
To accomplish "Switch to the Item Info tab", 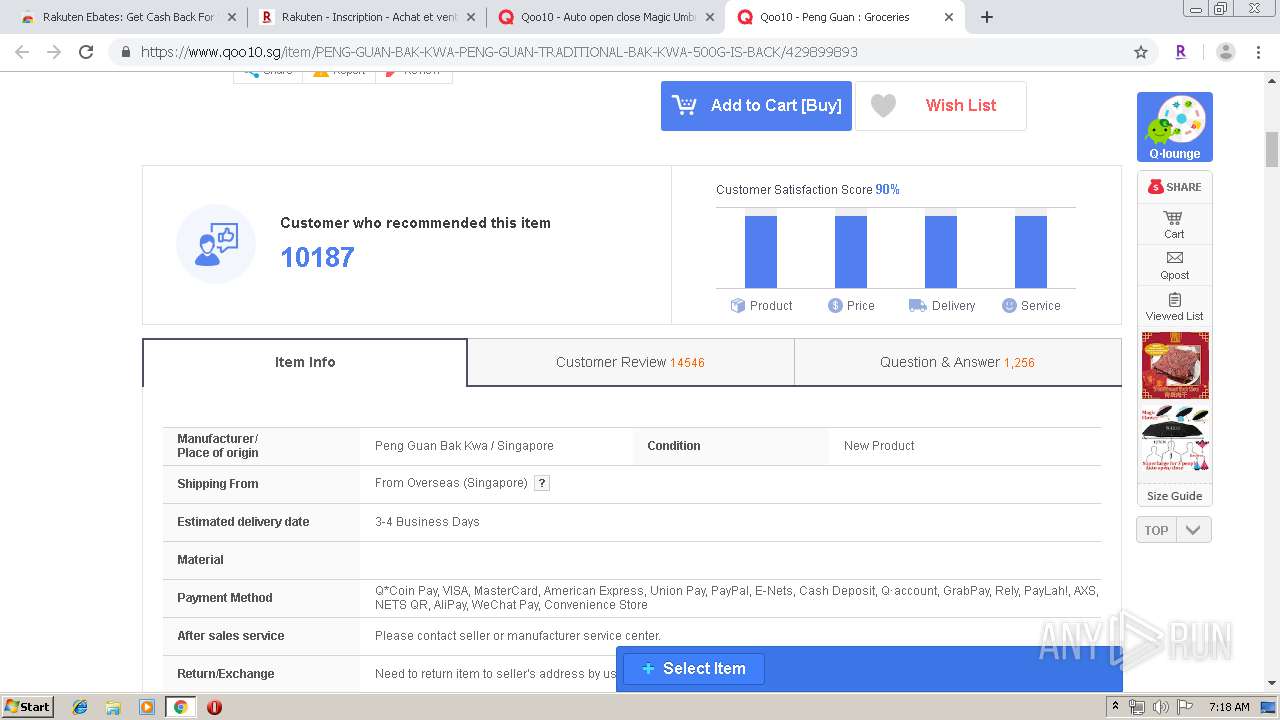I will (x=305, y=362).
